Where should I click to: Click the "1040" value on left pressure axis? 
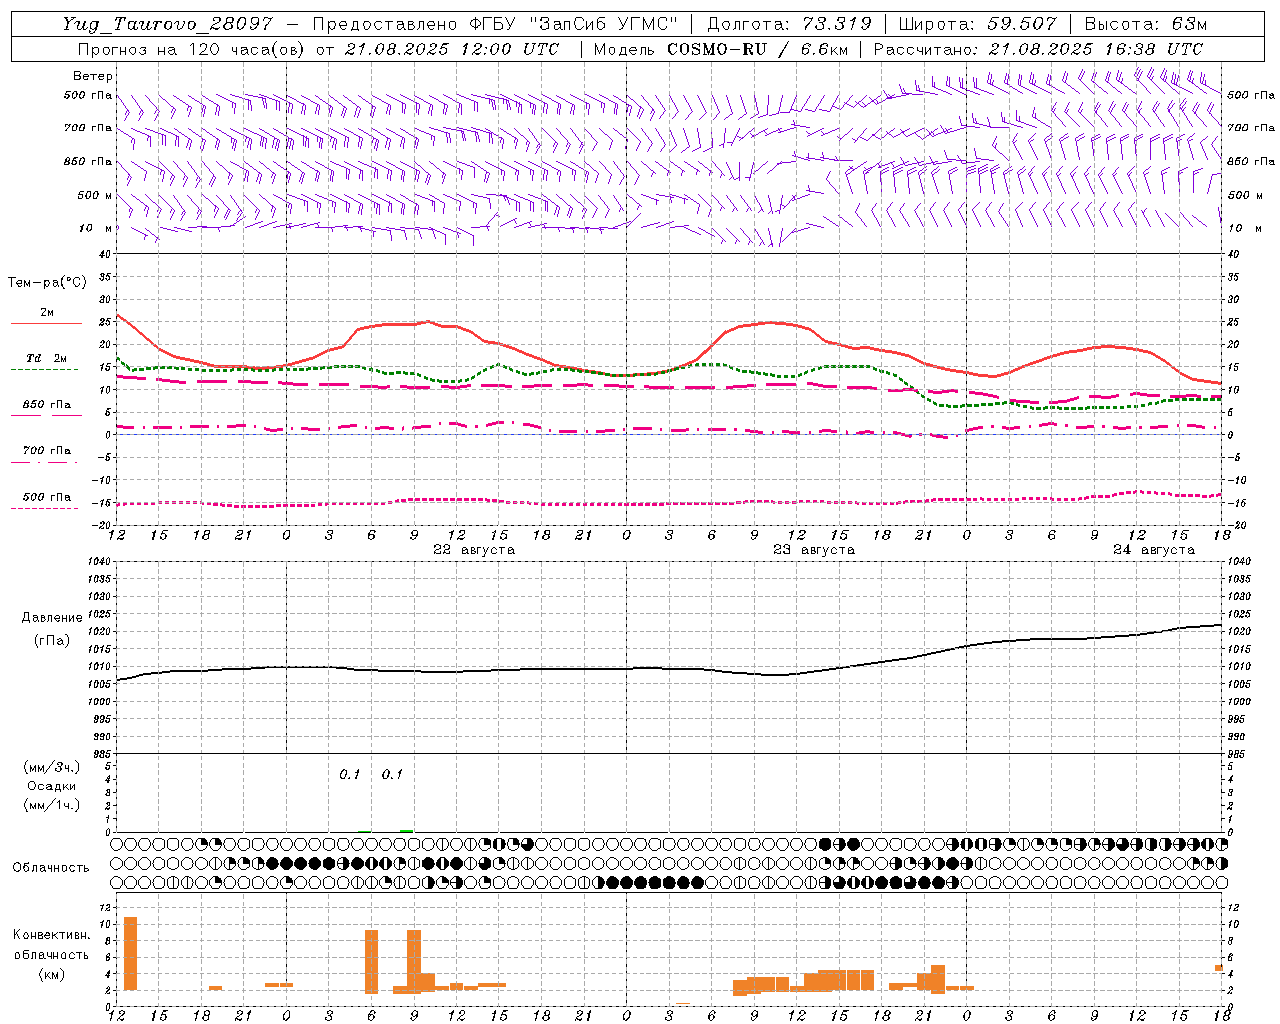point(97,562)
